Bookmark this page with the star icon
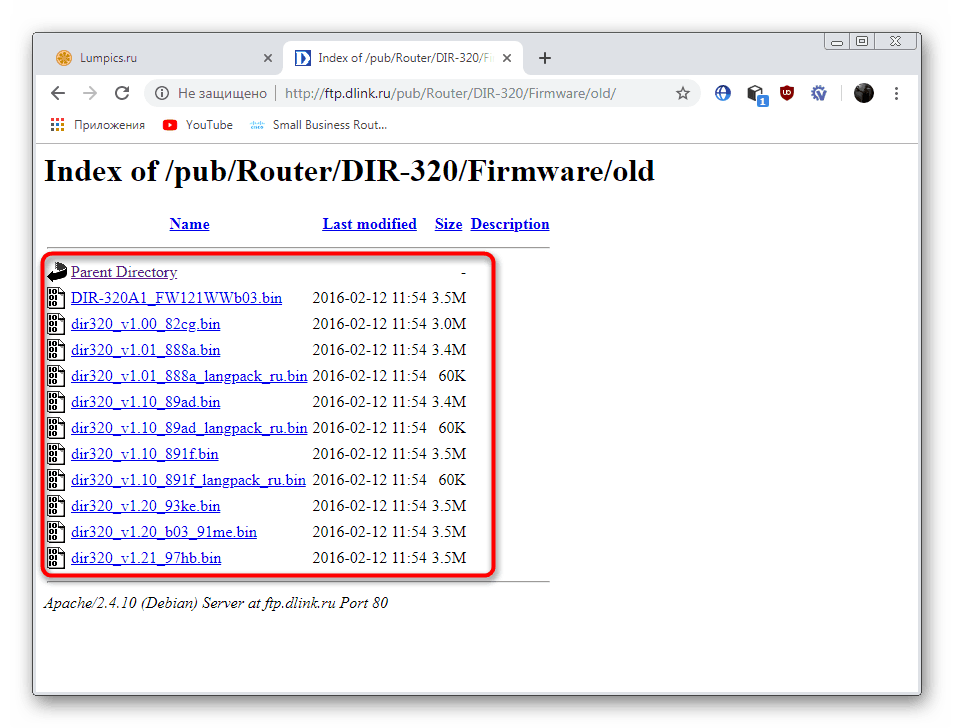954x728 pixels. coord(683,93)
